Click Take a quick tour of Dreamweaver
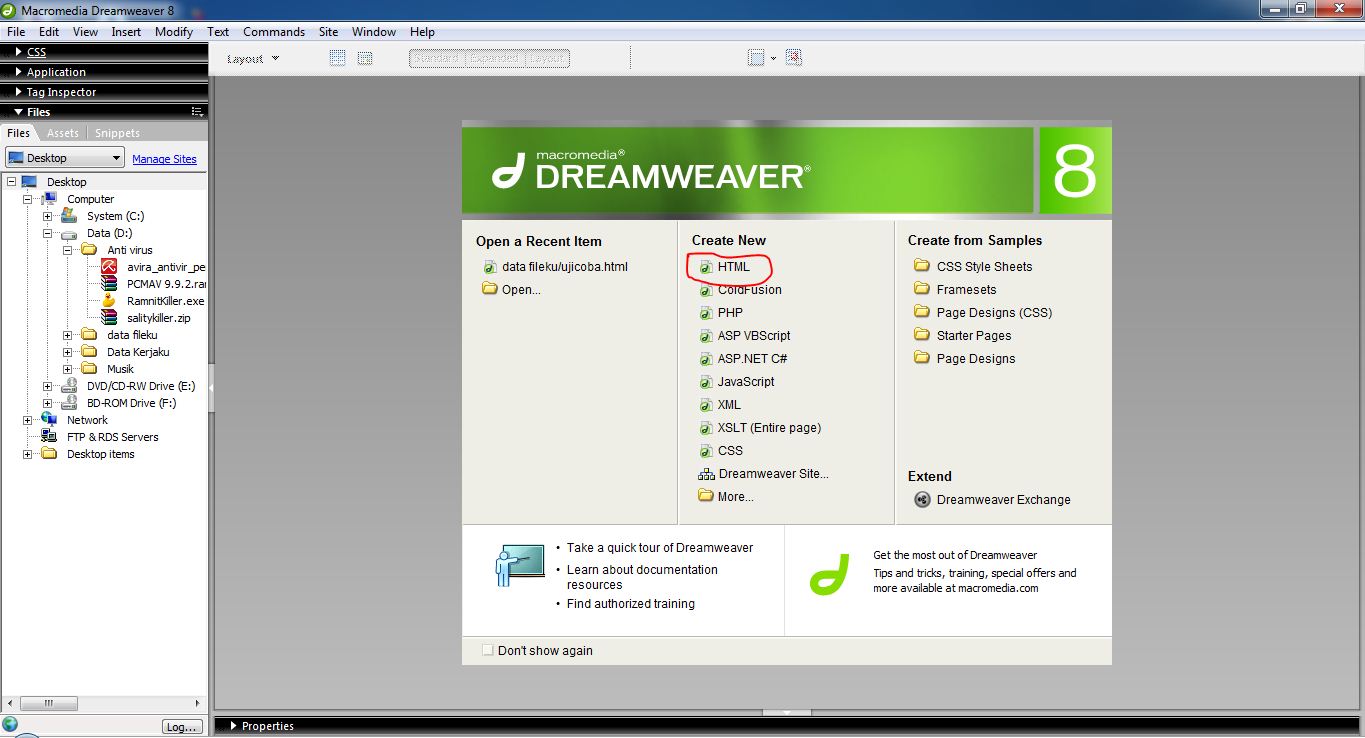This screenshot has height=738, width=1365. pyautogui.click(x=660, y=548)
